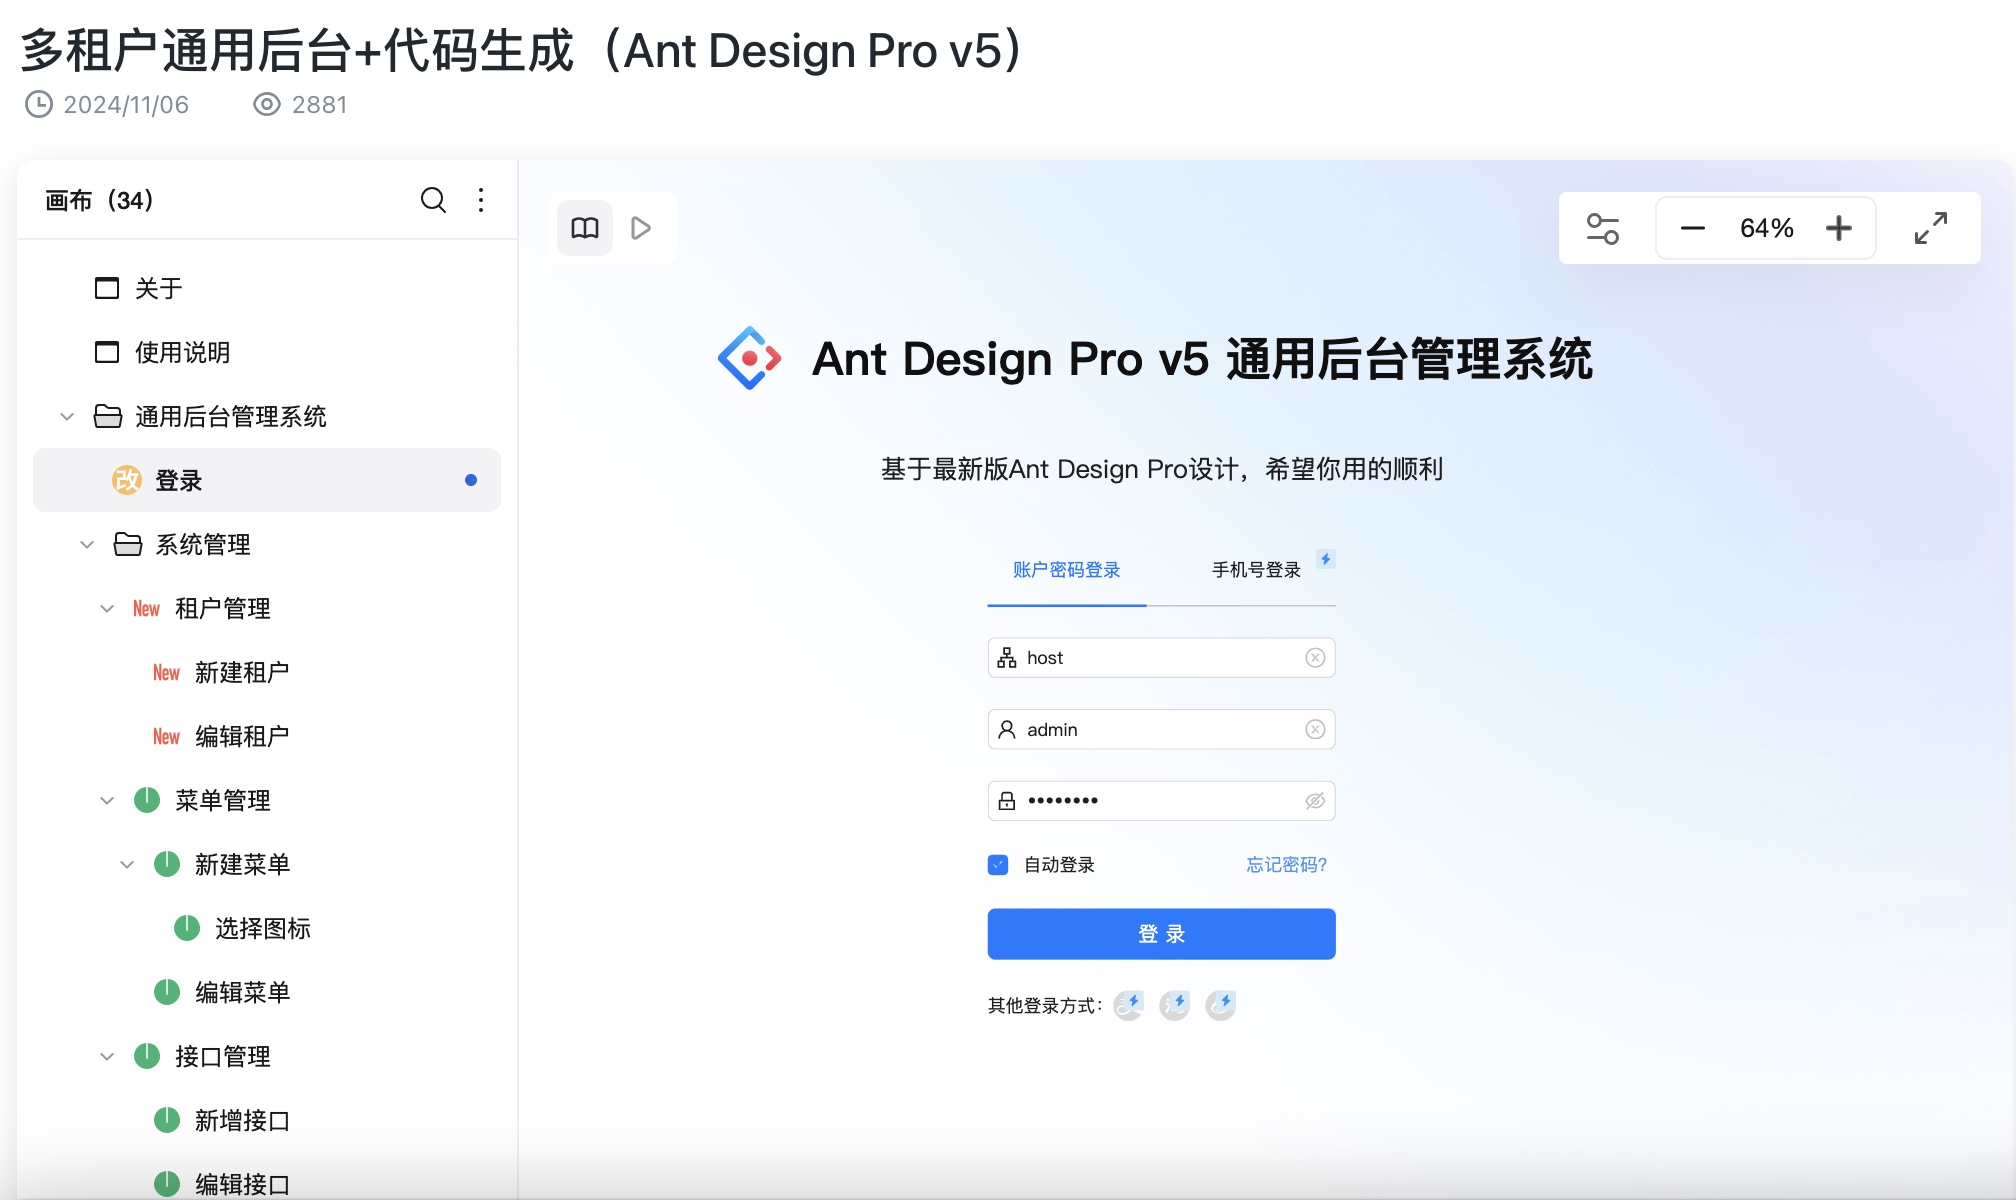The width and height of the screenshot is (2016, 1200).
Task: Click the host tenant input field
Action: coord(1161,658)
